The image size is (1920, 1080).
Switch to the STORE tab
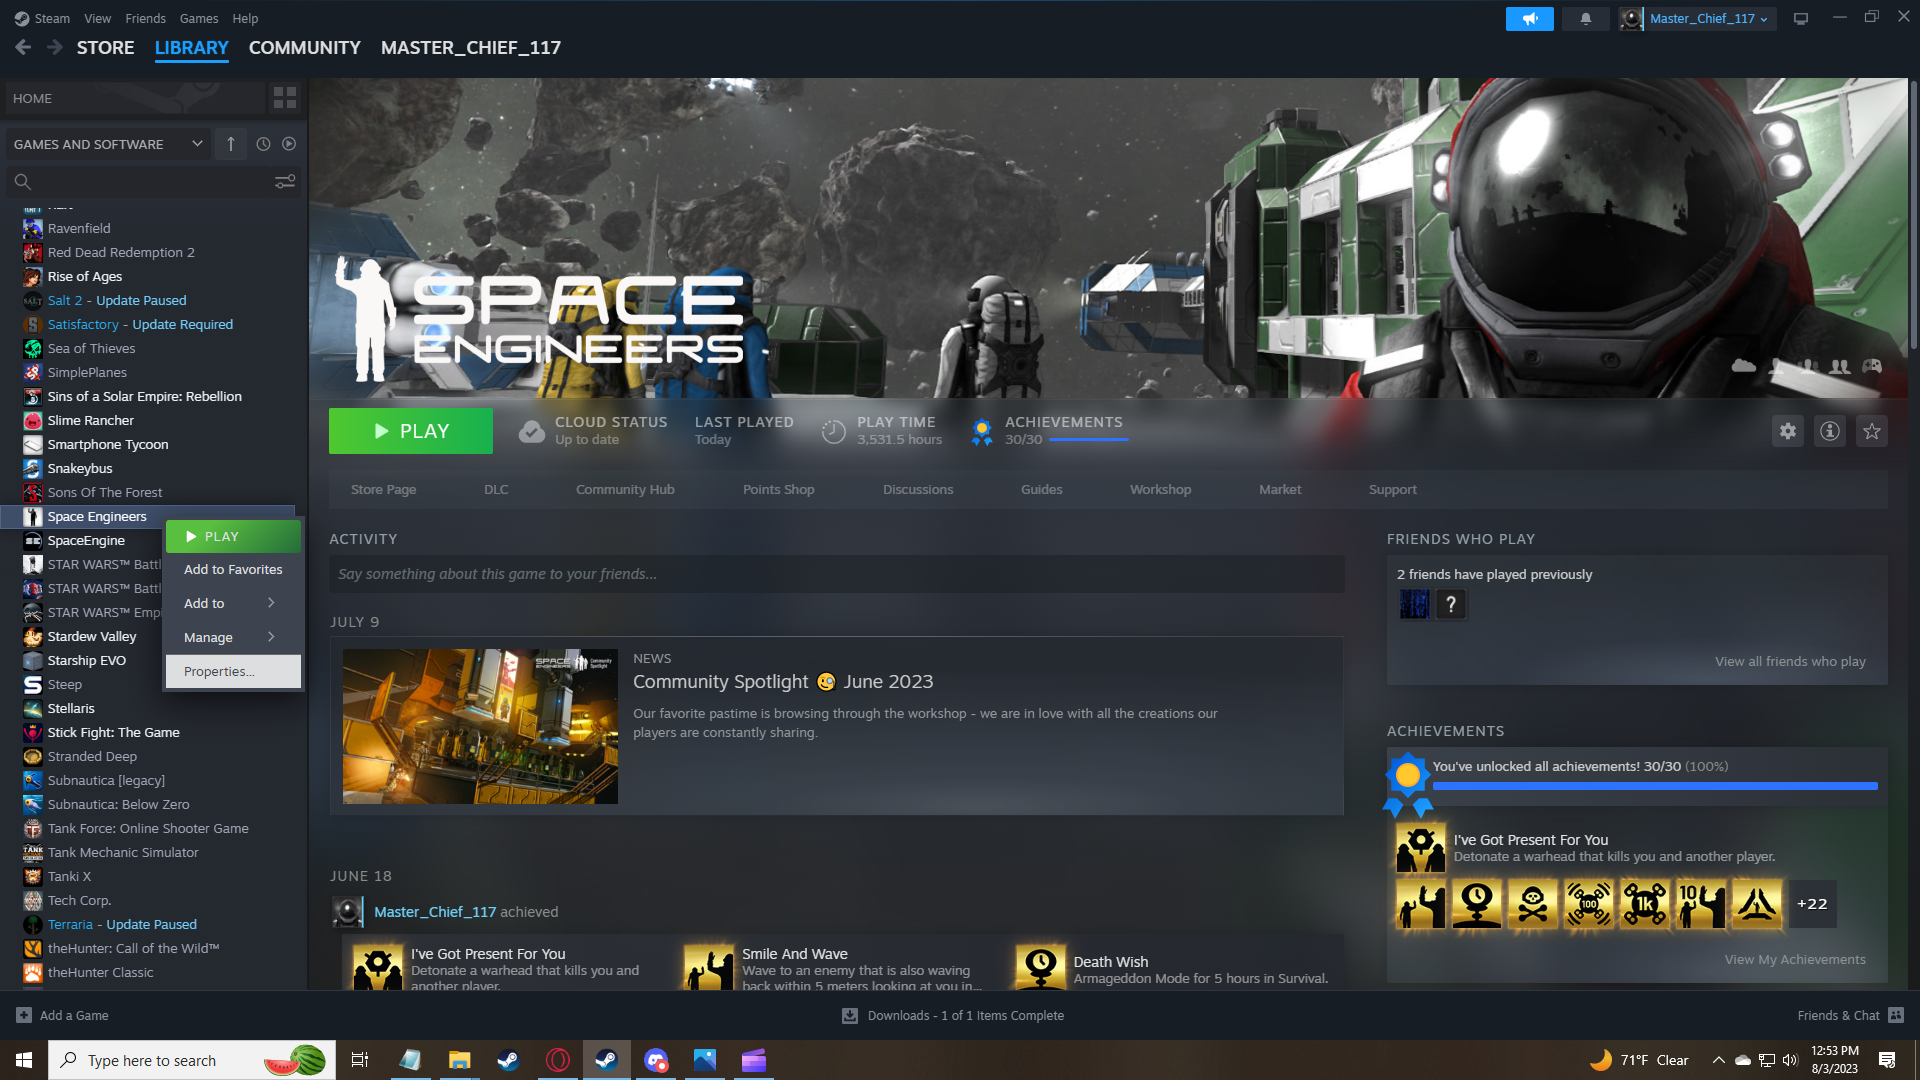coord(106,47)
